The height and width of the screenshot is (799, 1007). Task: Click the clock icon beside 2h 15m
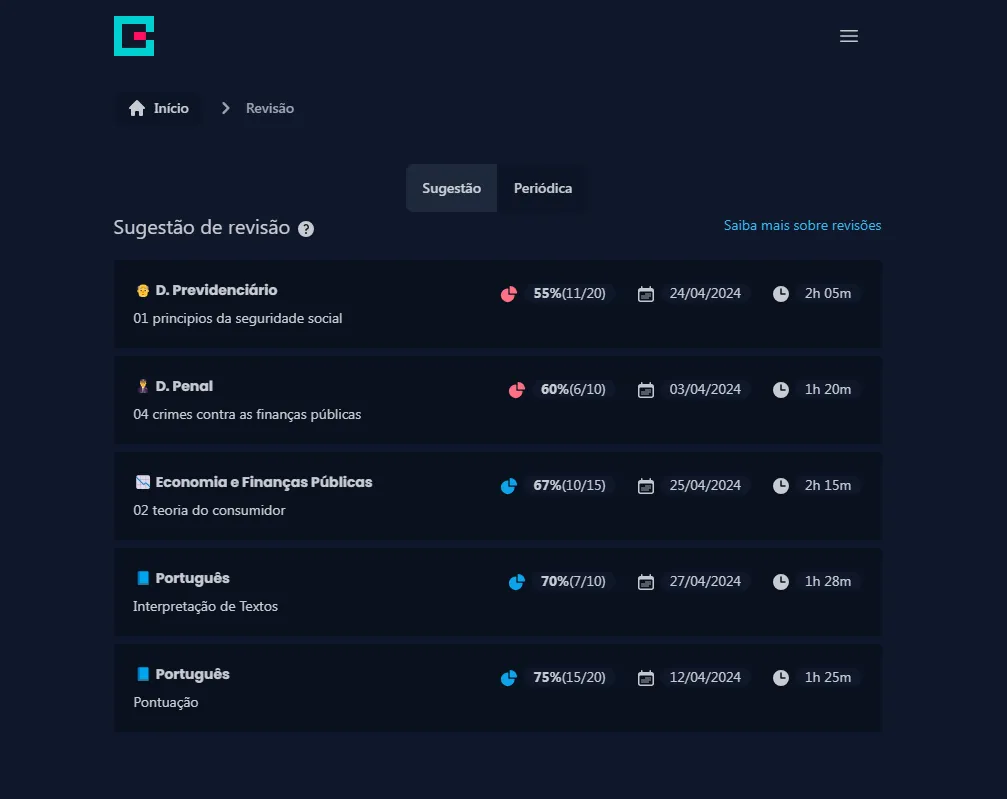pos(780,486)
